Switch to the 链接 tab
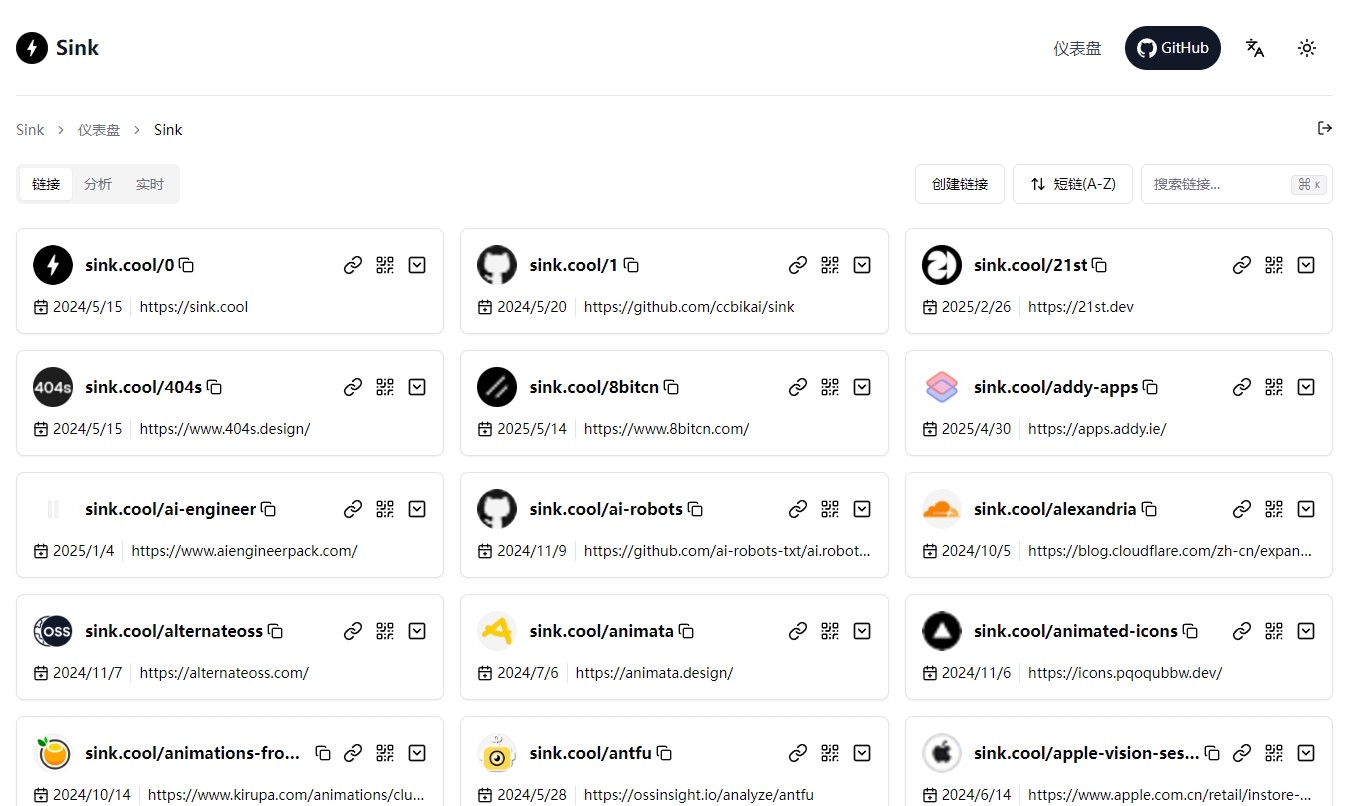 coord(46,184)
